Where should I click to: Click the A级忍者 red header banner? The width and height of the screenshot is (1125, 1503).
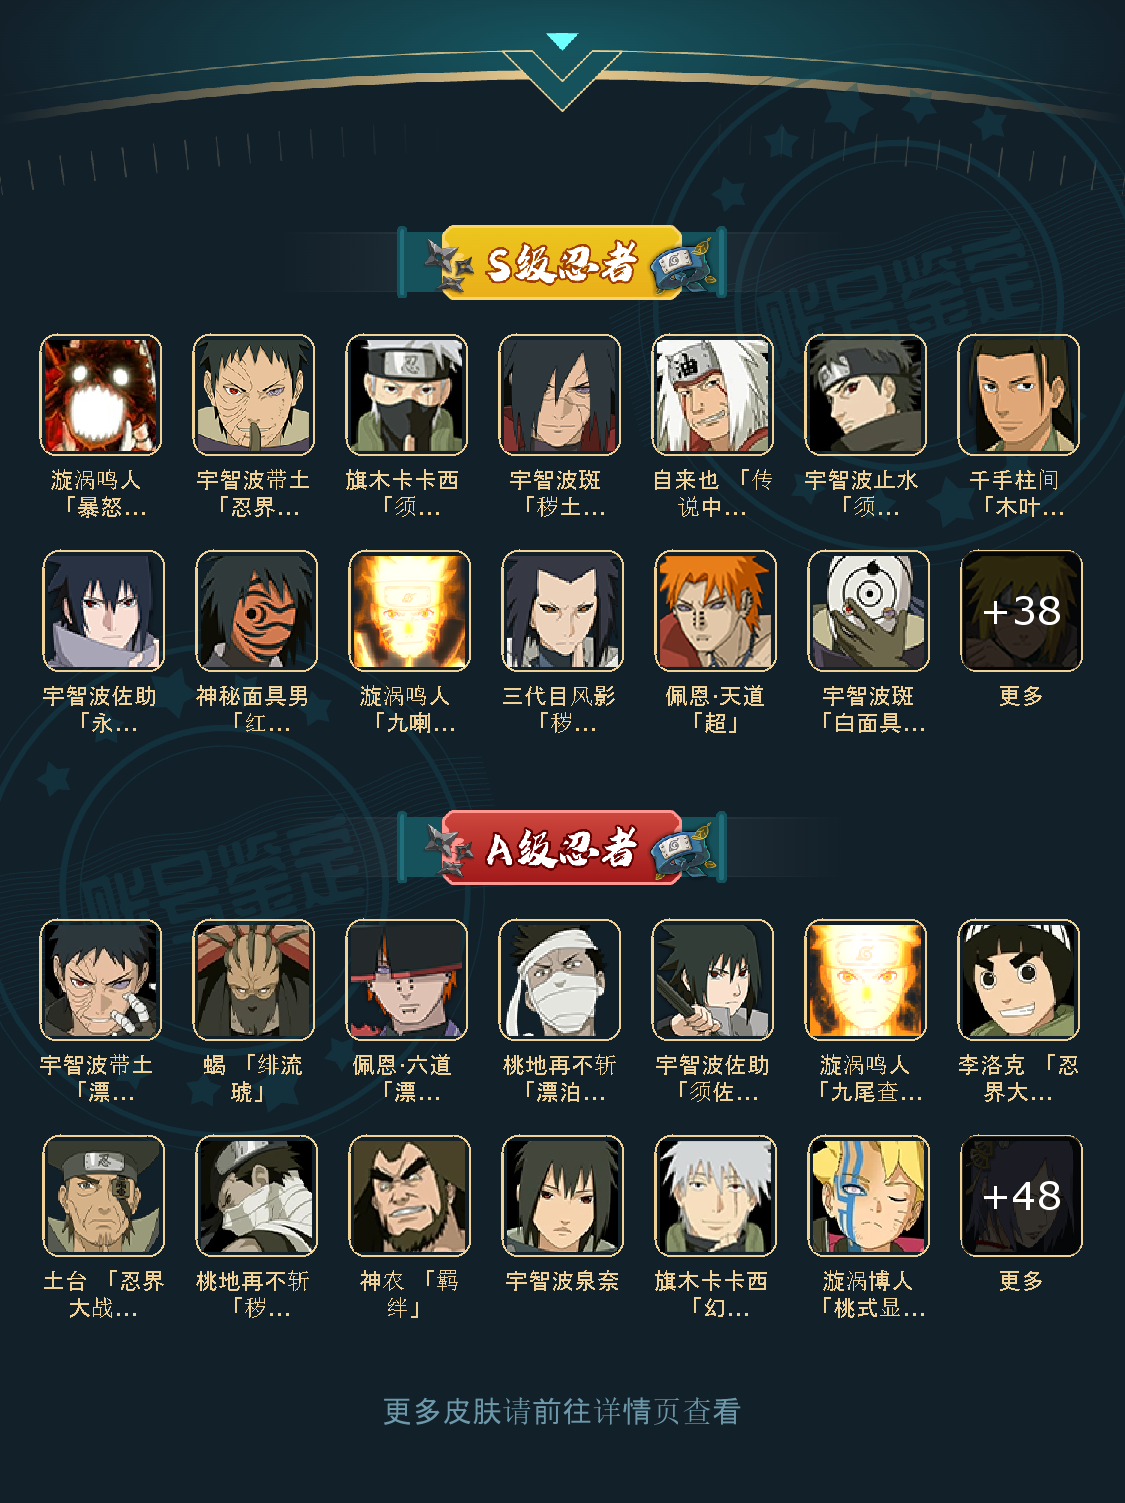562,848
